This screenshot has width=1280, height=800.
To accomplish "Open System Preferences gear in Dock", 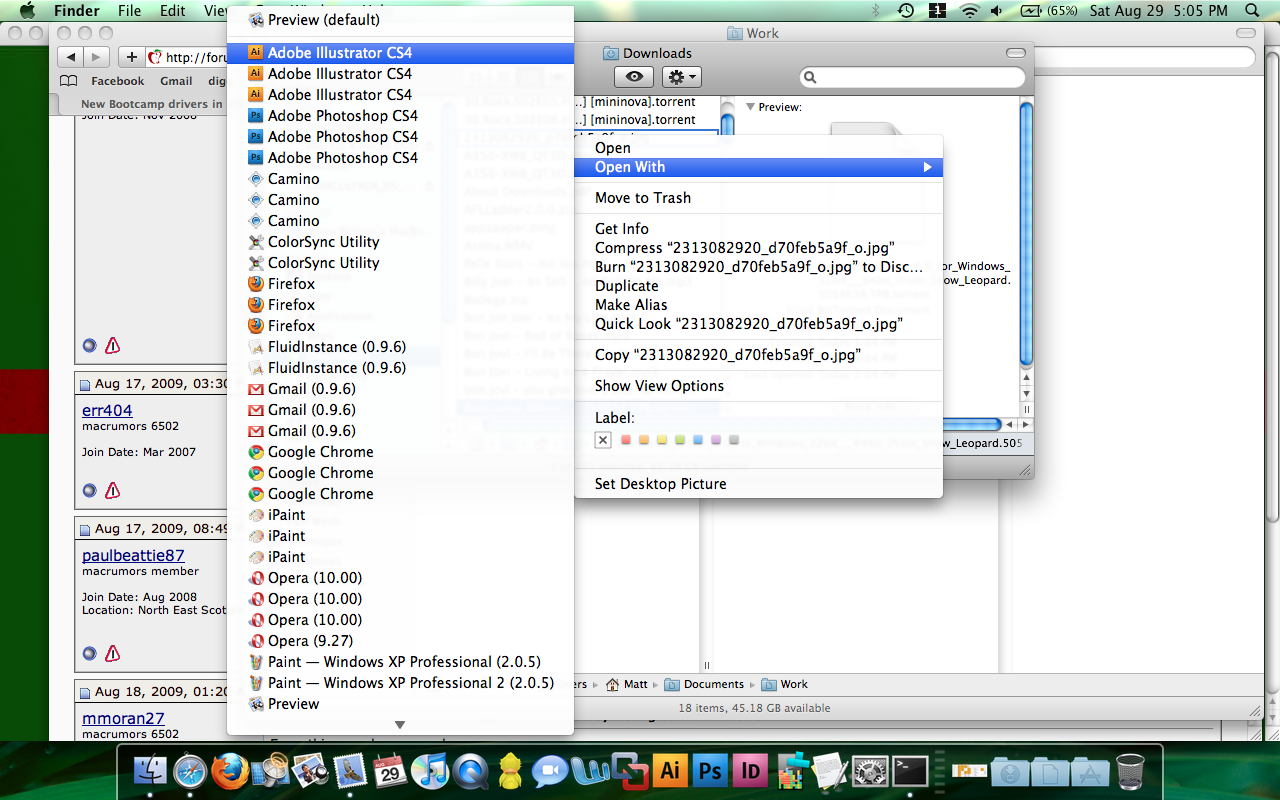I will click(870, 771).
